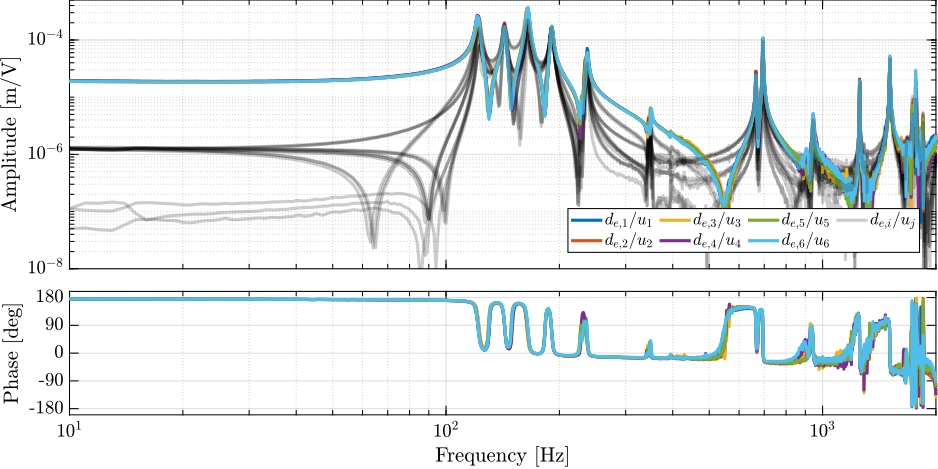Select the d_e,2/u_2 legend label text
938x469 pixels.
coord(626,241)
